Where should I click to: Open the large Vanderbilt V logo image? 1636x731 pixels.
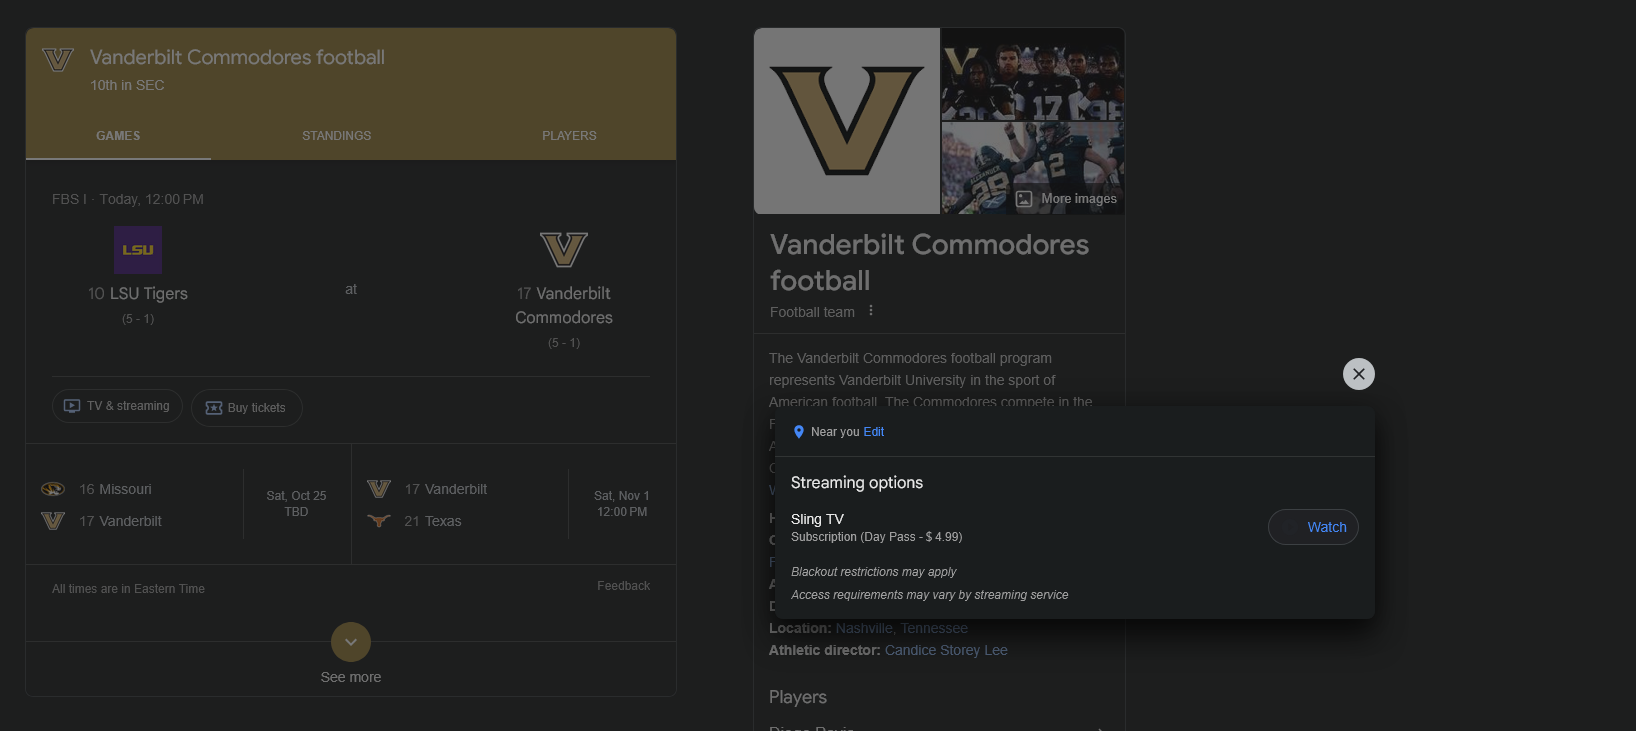846,121
